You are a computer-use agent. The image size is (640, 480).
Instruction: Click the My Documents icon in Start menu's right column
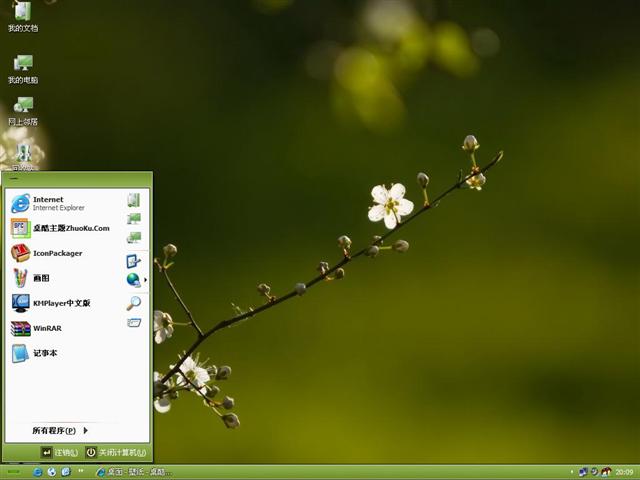click(134, 200)
